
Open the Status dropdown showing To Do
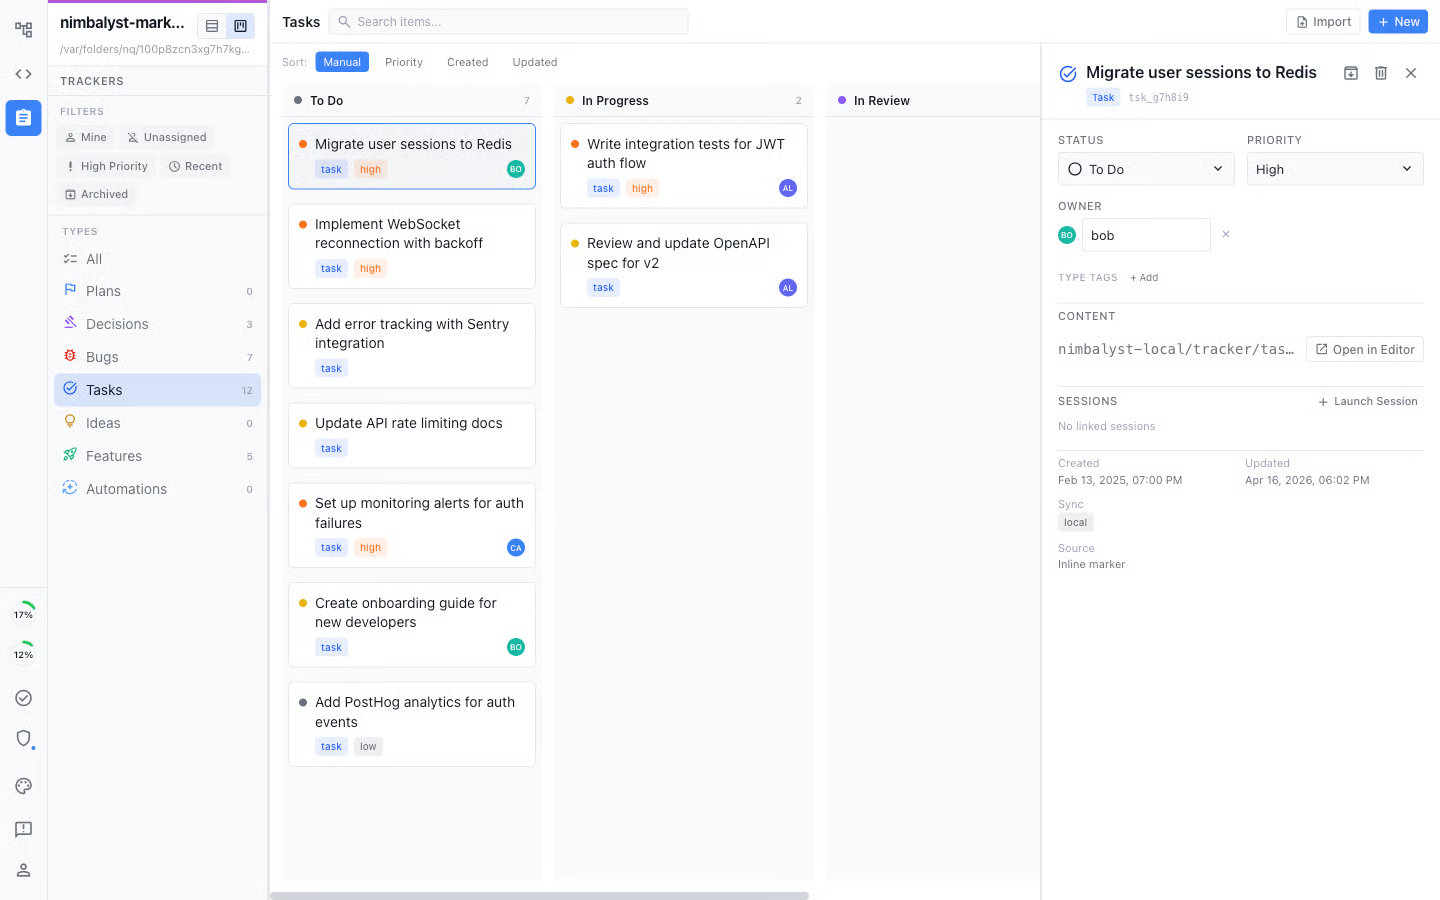1146,169
